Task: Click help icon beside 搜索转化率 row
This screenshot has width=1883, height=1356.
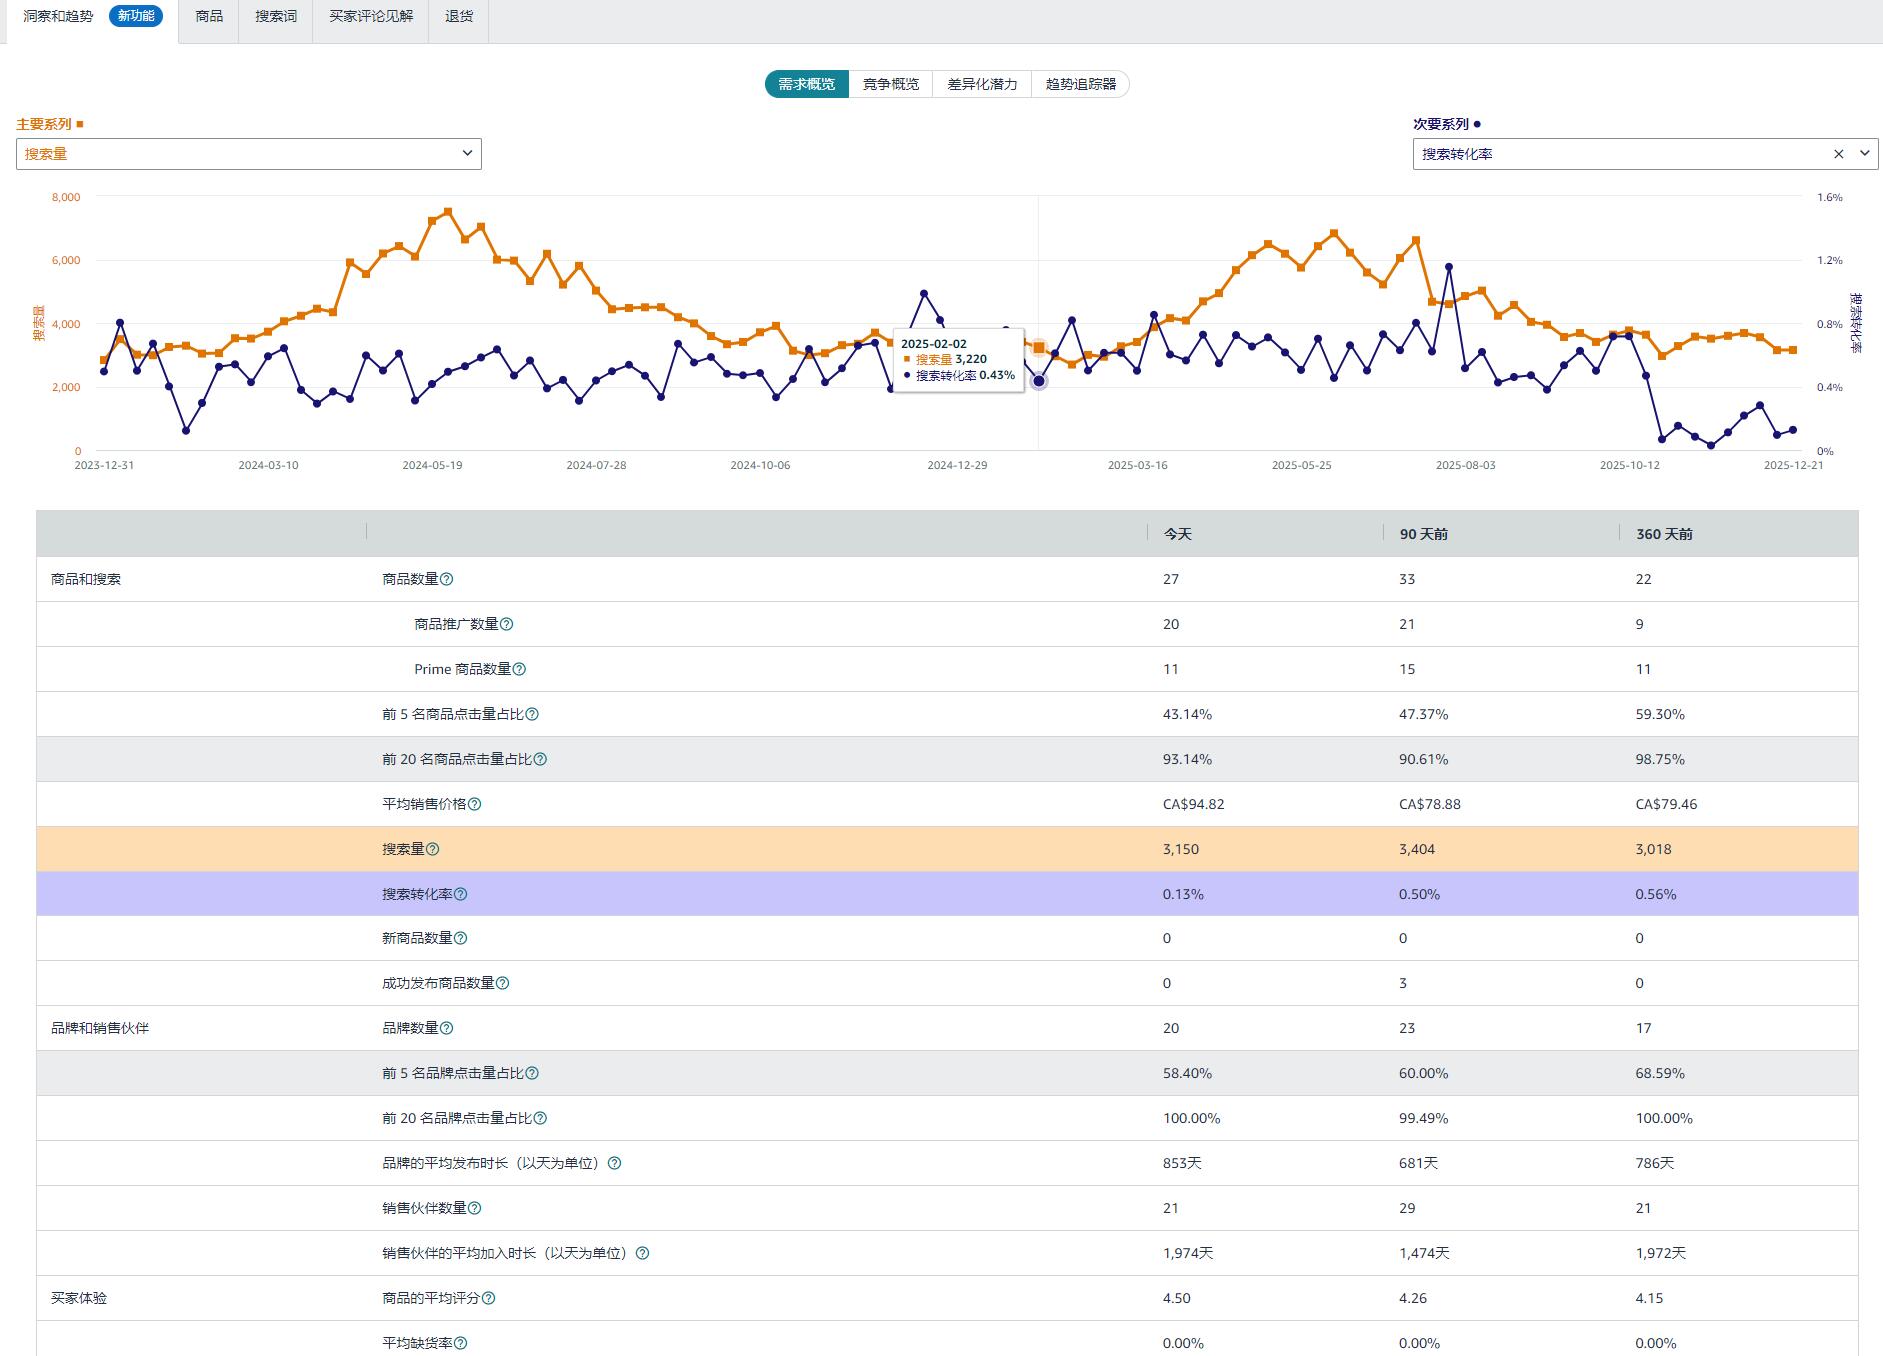Action: [x=461, y=894]
